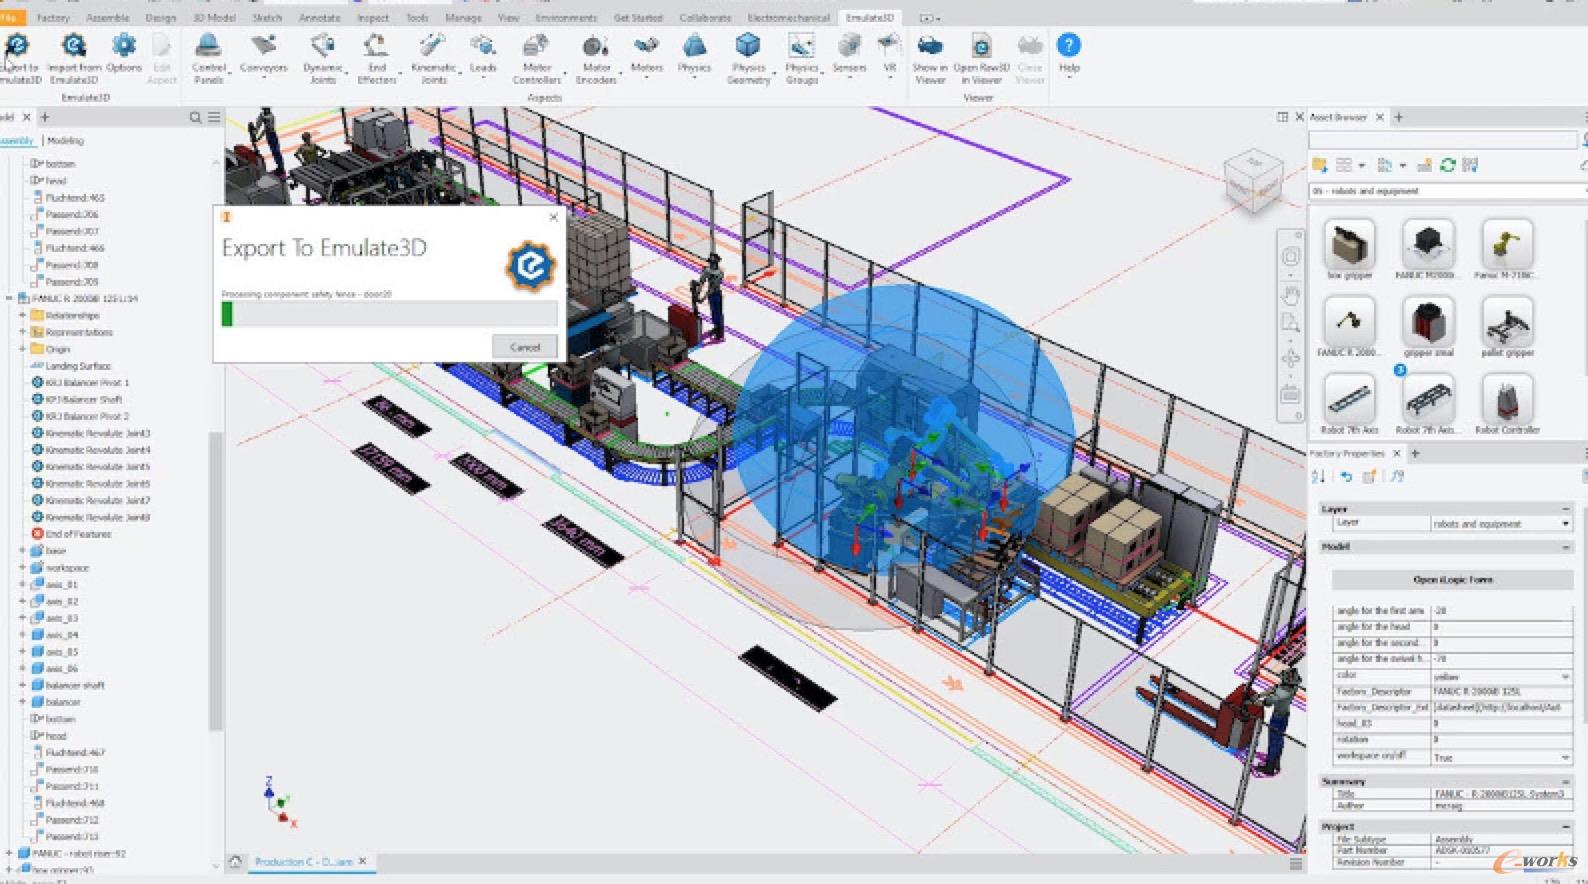The width and height of the screenshot is (1588, 884).
Task: Open the Factory ribbon tab
Action: [53, 18]
